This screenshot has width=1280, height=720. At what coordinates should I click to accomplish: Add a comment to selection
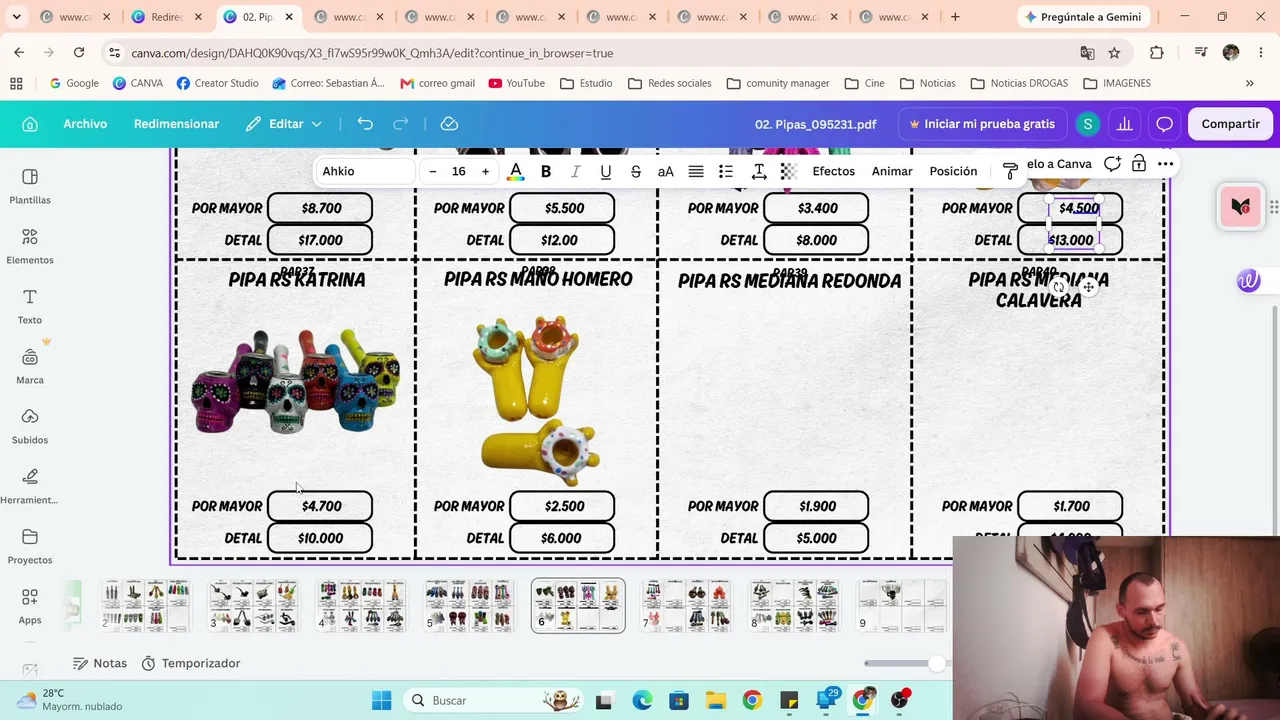(1112, 164)
